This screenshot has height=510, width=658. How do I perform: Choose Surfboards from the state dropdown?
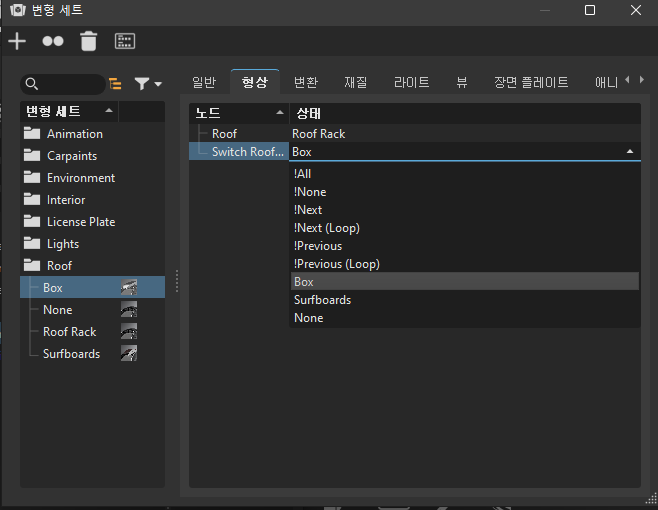[465, 300]
